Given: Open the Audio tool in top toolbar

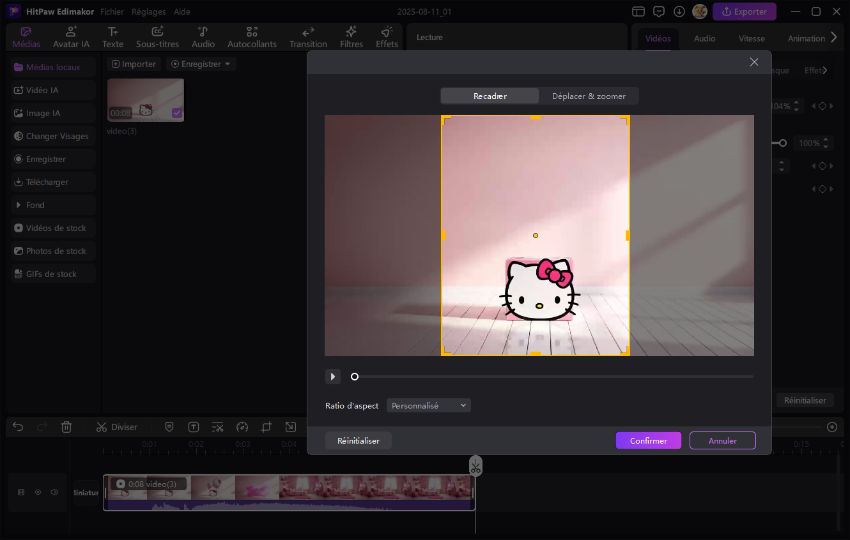Looking at the screenshot, I should point(203,37).
